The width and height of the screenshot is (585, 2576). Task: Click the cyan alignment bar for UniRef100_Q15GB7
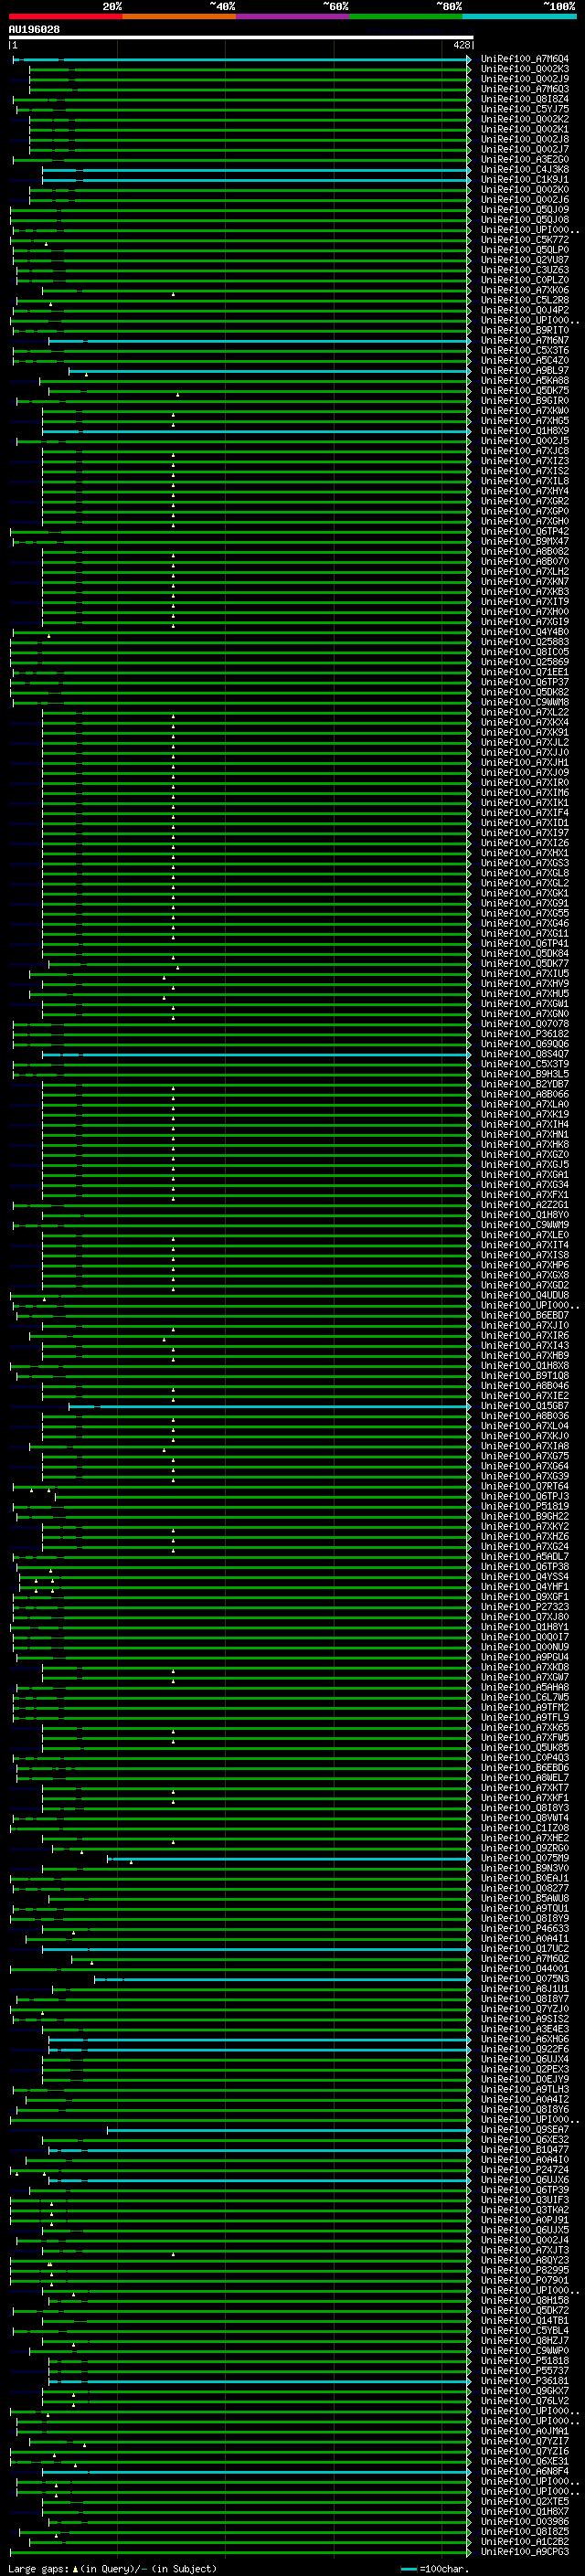click(x=269, y=1406)
